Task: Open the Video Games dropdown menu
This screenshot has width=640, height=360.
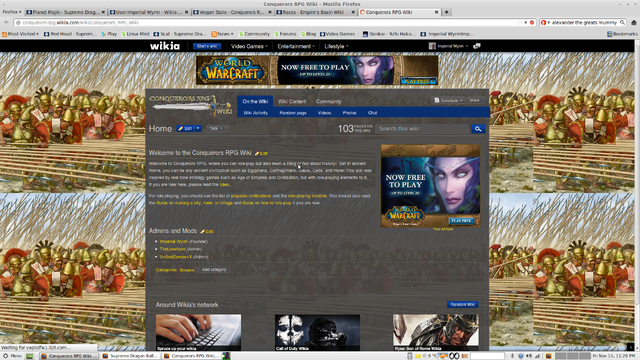Action: pyautogui.click(x=249, y=47)
